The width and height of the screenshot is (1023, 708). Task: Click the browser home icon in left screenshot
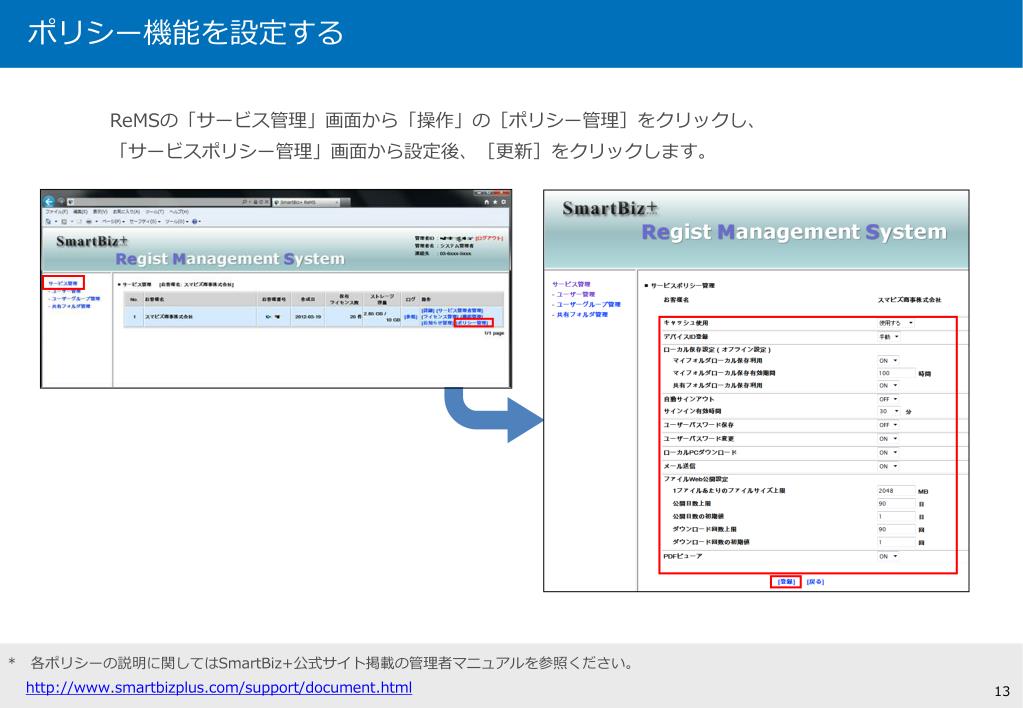point(487,202)
